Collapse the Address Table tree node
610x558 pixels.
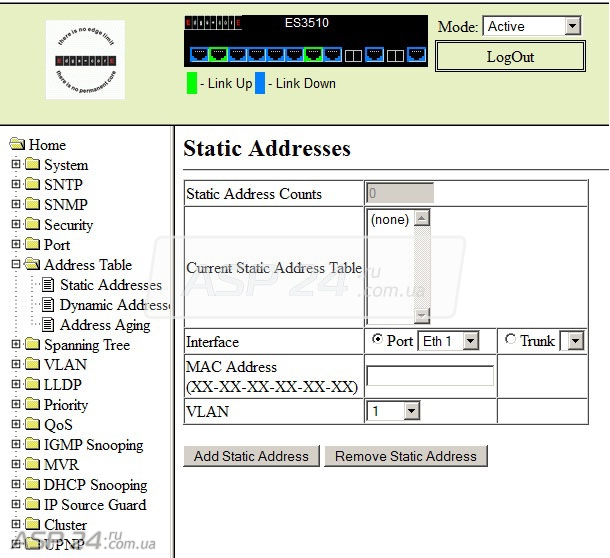[16, 264]
